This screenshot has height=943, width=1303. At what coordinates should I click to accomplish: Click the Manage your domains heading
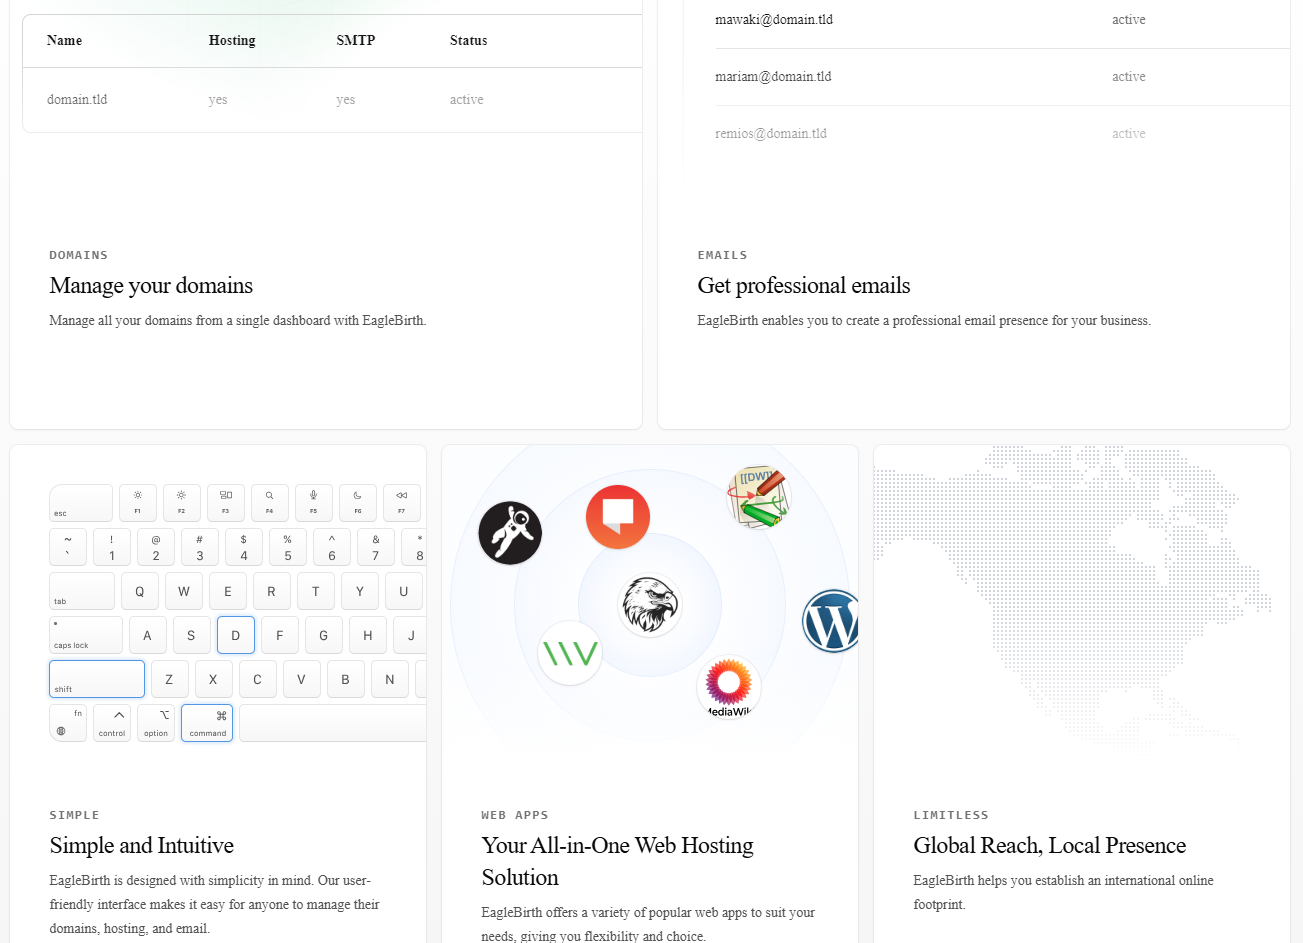click(x=151, y=286)
